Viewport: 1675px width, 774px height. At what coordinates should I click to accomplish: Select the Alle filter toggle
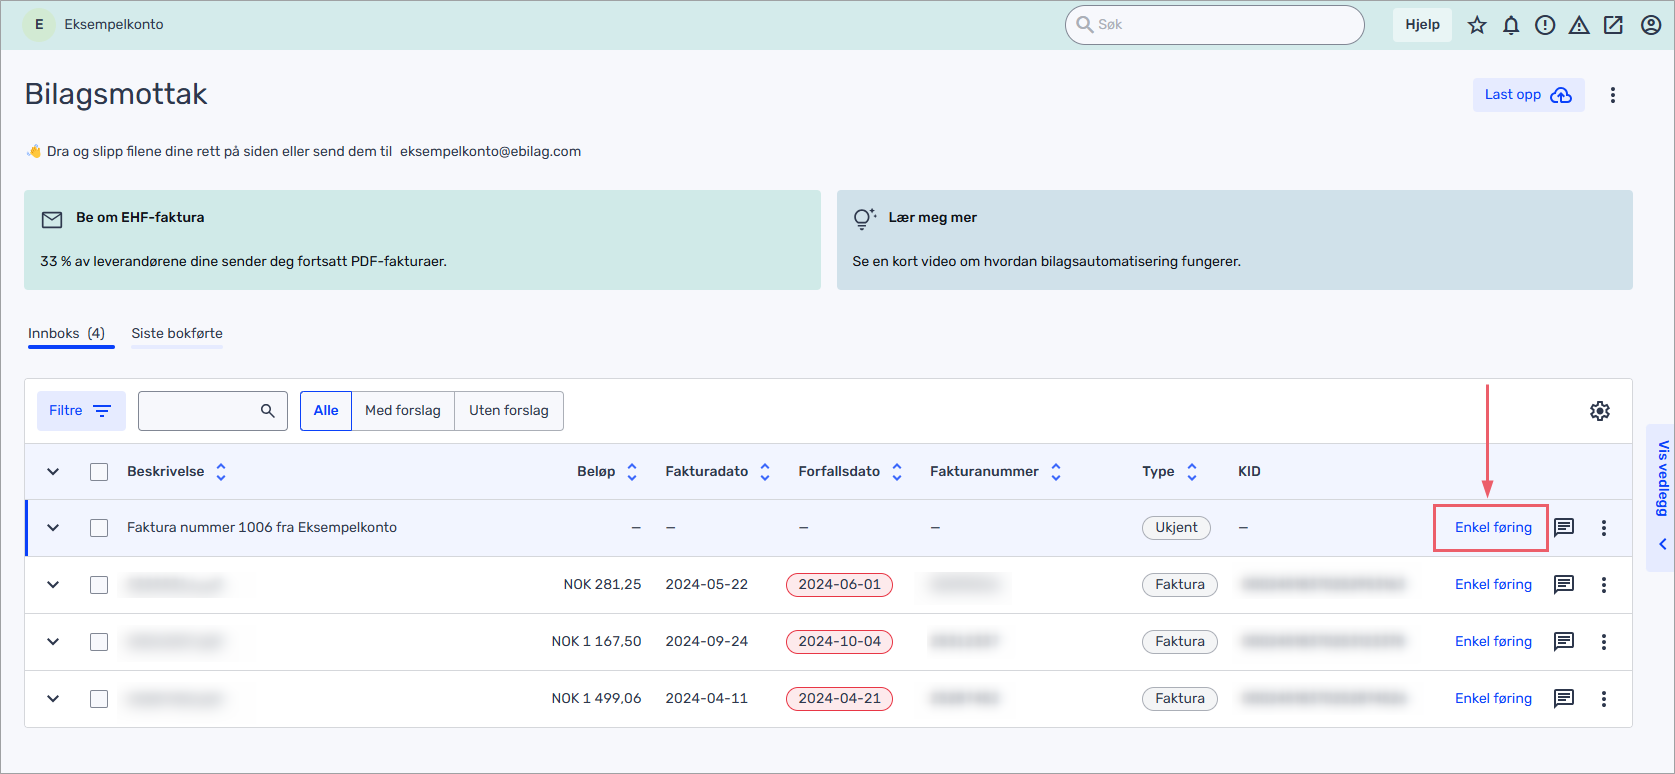326,411
